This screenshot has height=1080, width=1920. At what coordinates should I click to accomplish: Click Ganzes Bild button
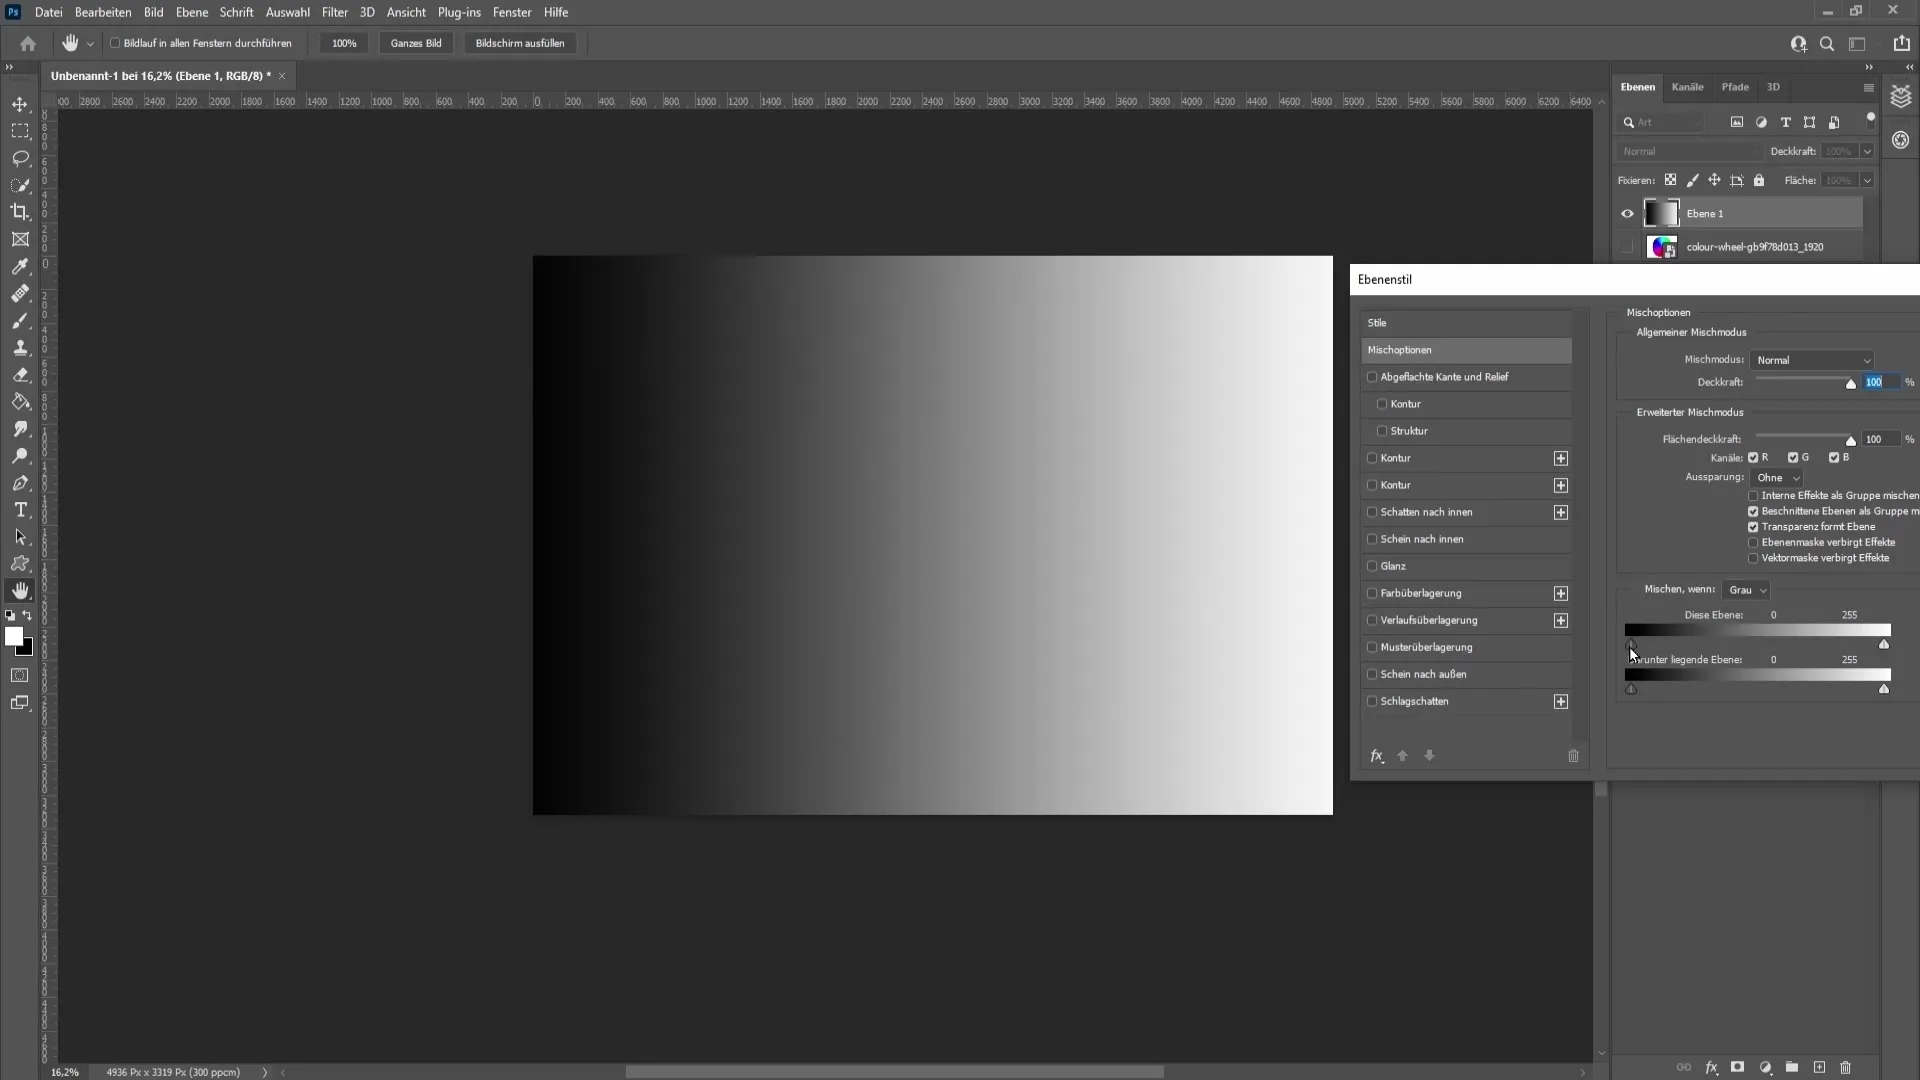tap(415, 42)
